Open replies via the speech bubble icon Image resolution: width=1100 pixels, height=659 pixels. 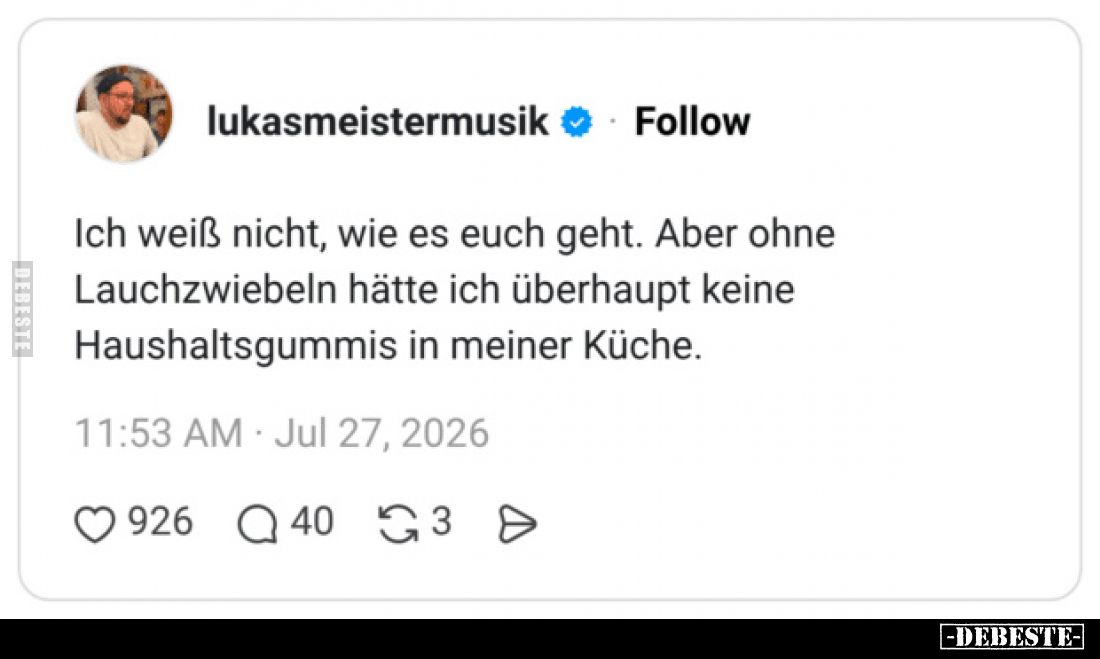(257, 524)
